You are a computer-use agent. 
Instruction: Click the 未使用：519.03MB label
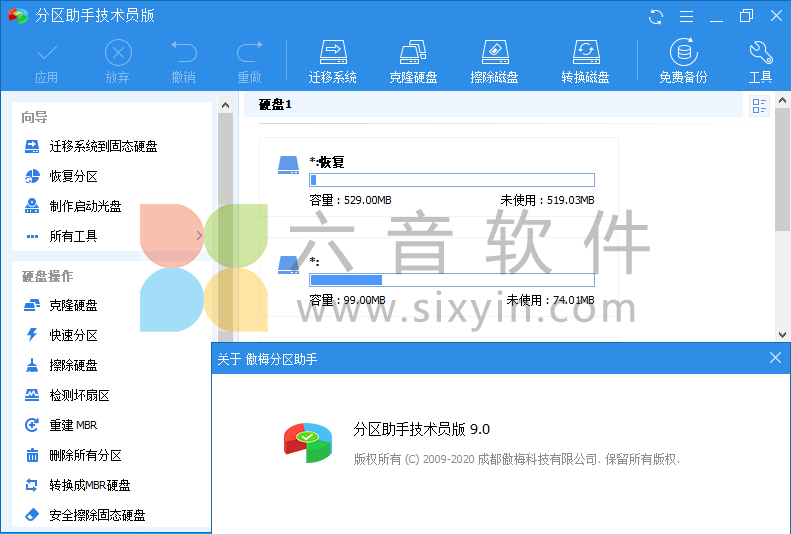(547, 200)
